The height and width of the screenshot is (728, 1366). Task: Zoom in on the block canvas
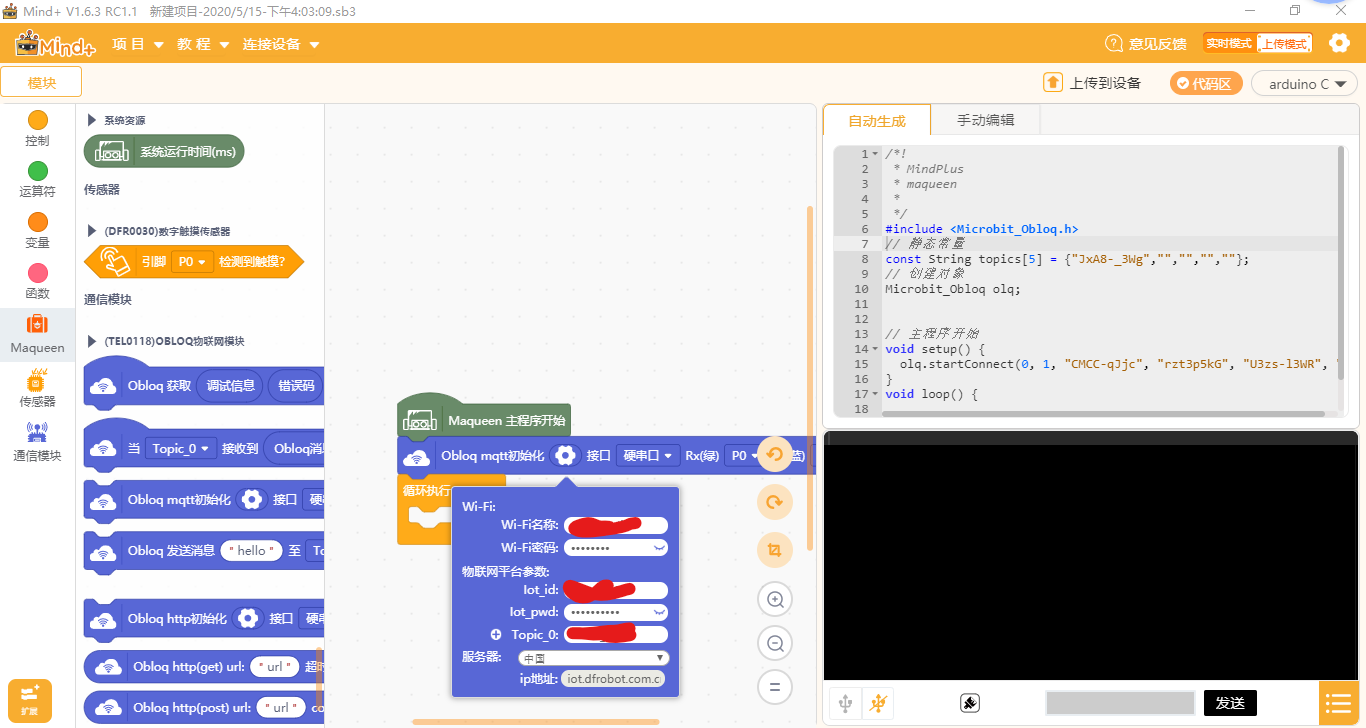774,599
